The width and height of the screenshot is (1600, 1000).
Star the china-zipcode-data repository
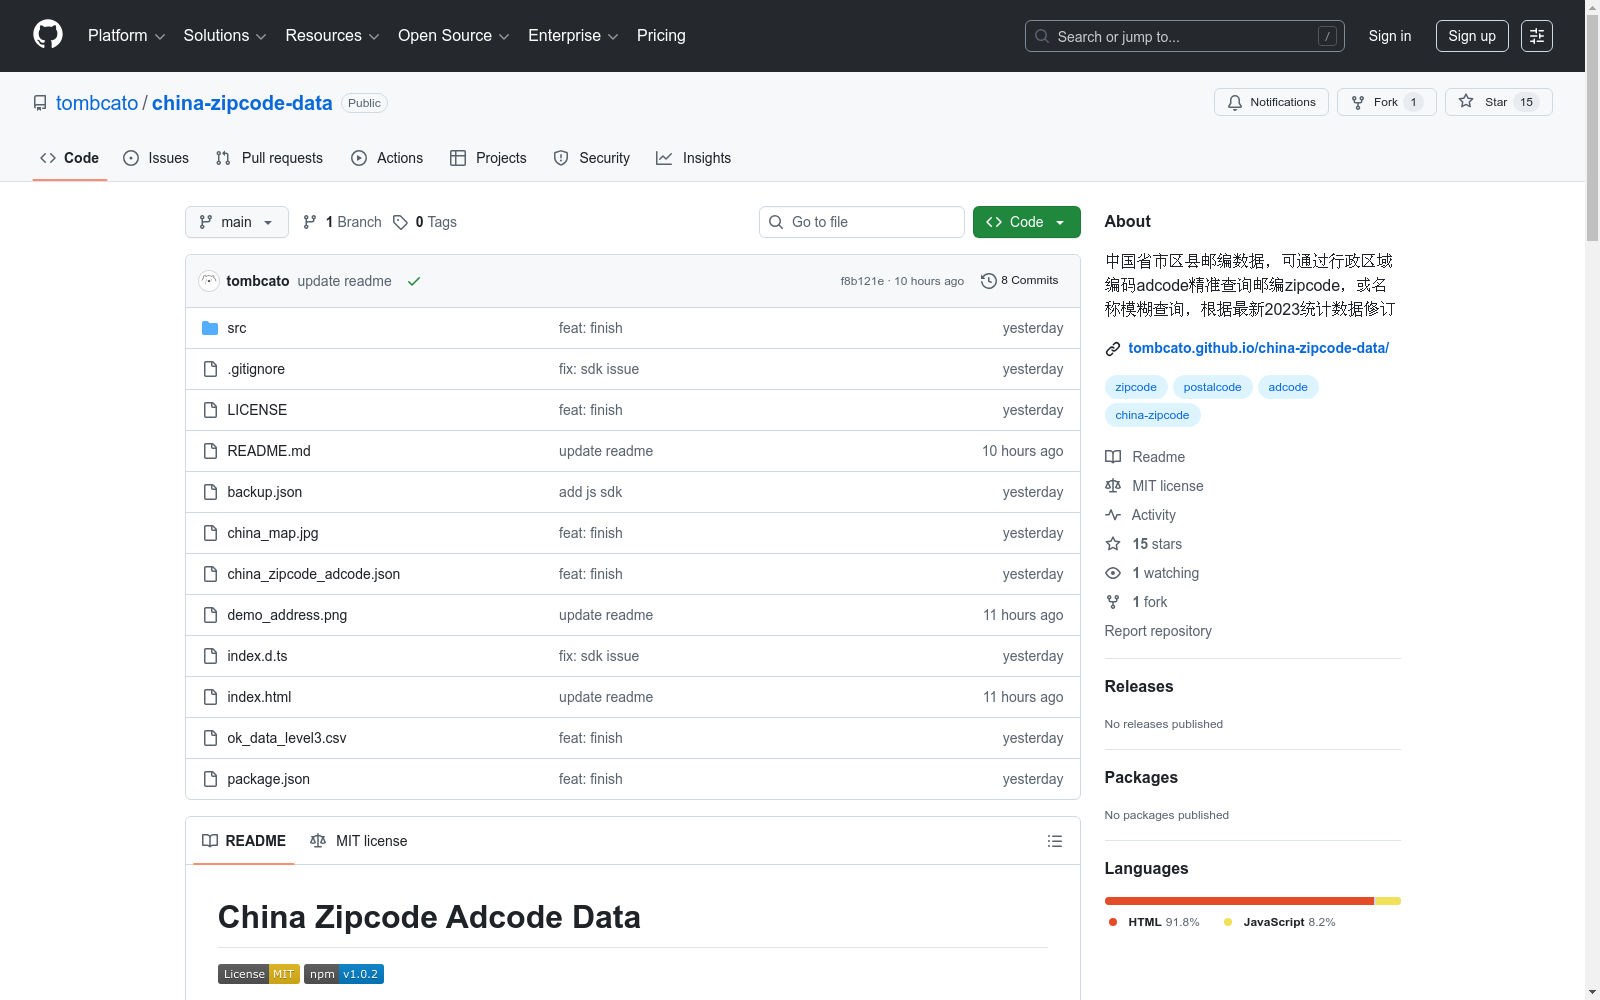coord(1498,102)
